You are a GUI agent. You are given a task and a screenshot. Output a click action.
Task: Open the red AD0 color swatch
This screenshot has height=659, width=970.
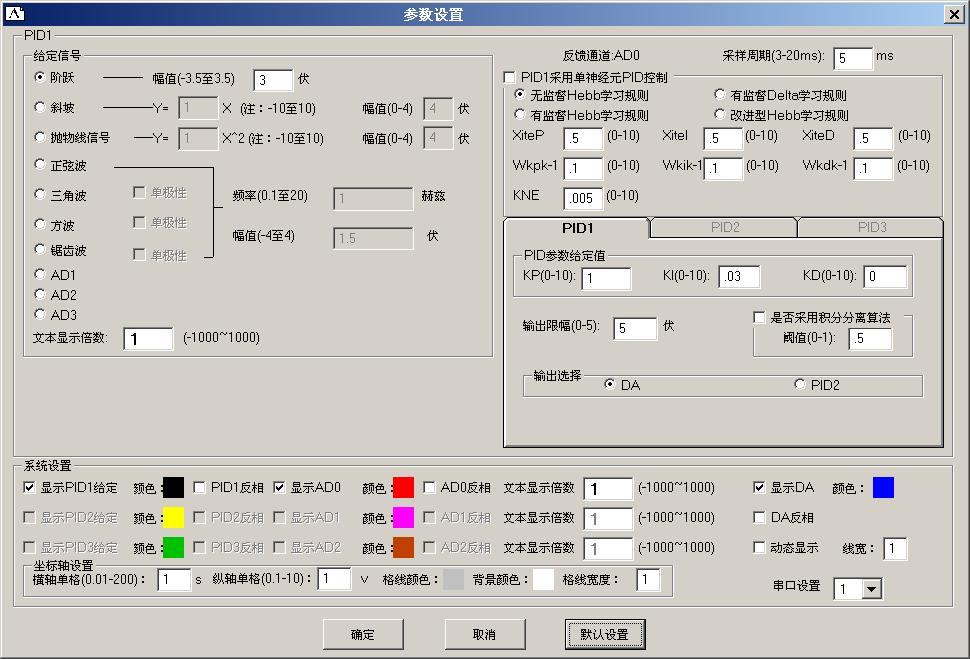tap(403, 488)
